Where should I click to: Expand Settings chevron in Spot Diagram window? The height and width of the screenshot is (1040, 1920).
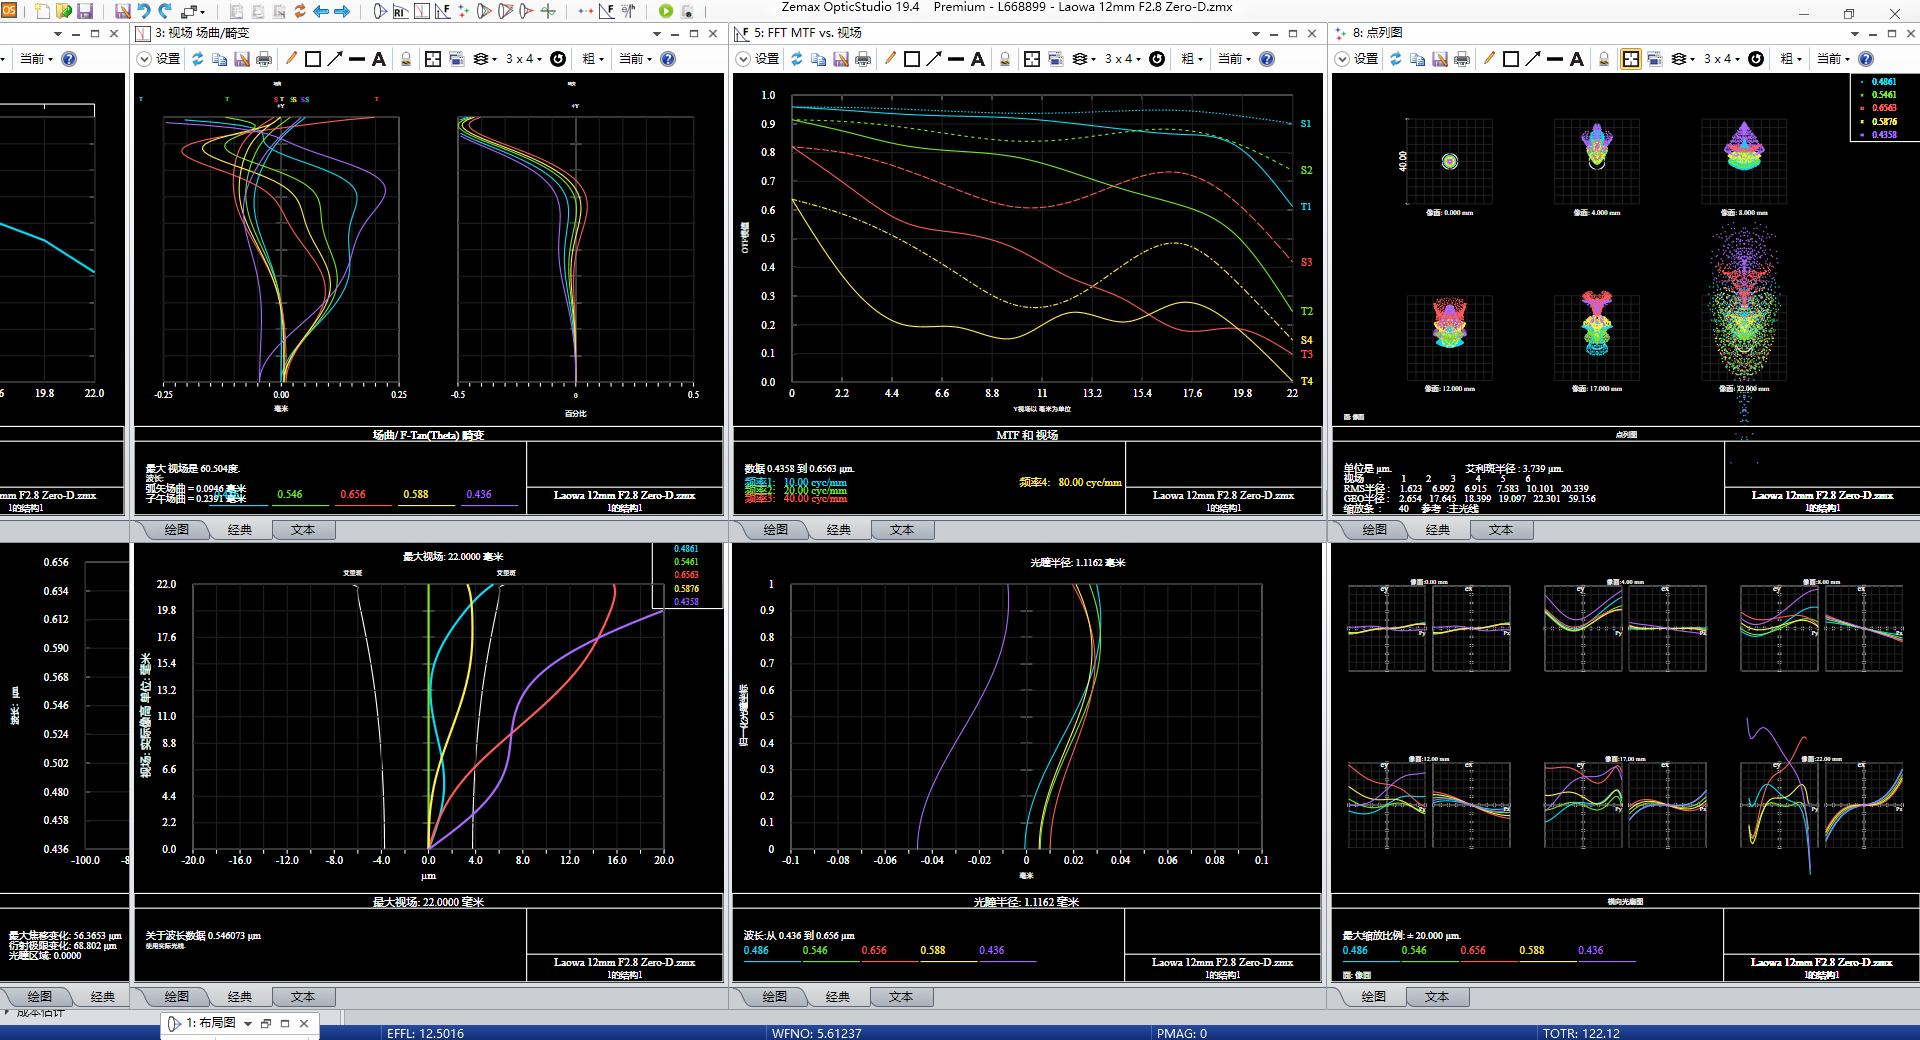tap(1342, 59)
